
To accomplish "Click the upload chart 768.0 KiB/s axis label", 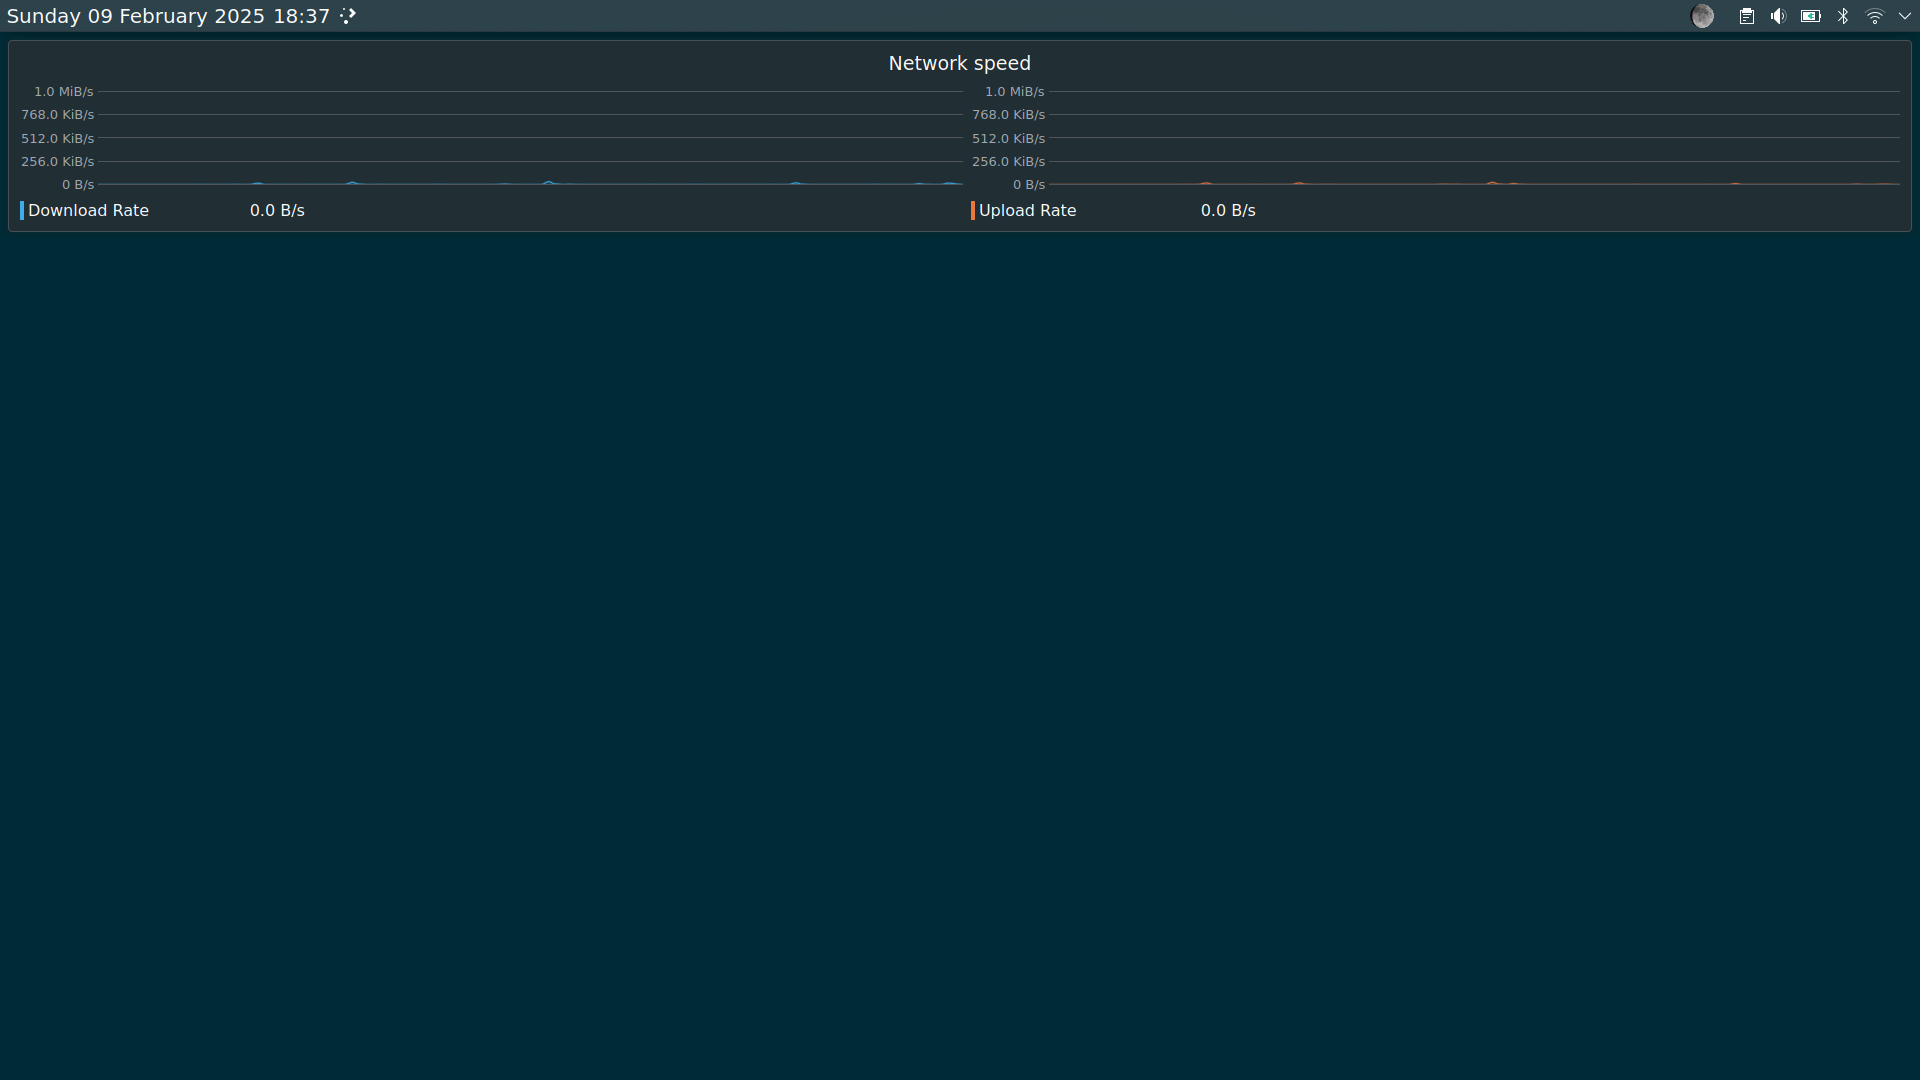I will pyautogui.click(x=1009, y=115).
